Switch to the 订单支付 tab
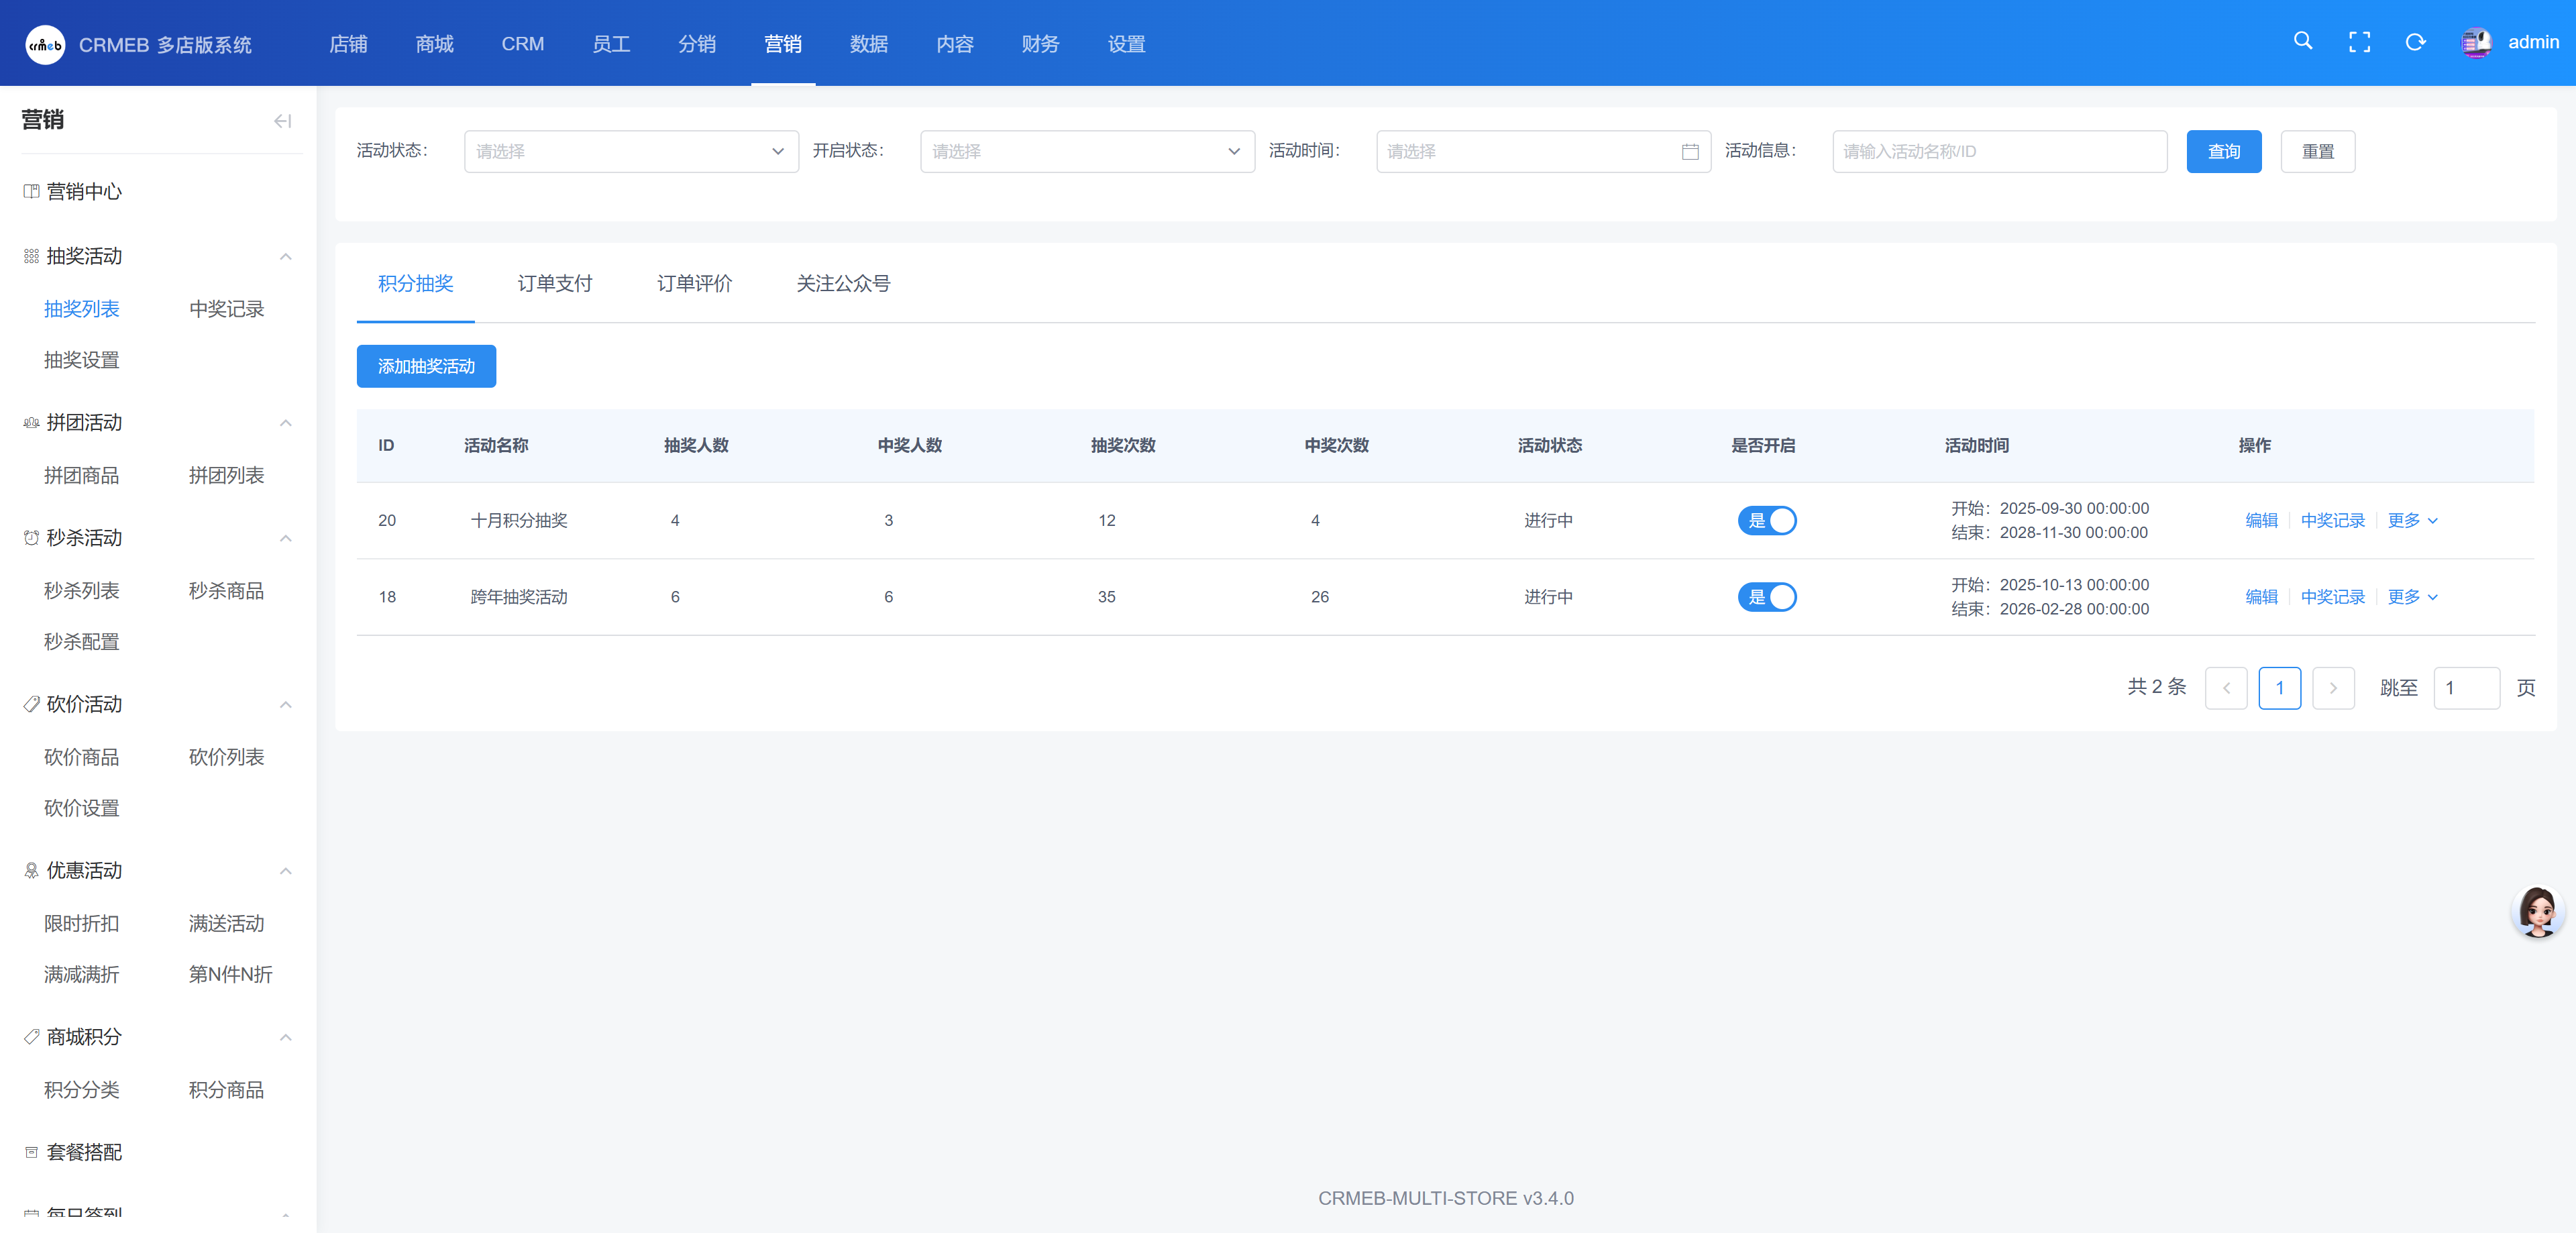This screenshot has height=1233, width=2576. (554, 284)
